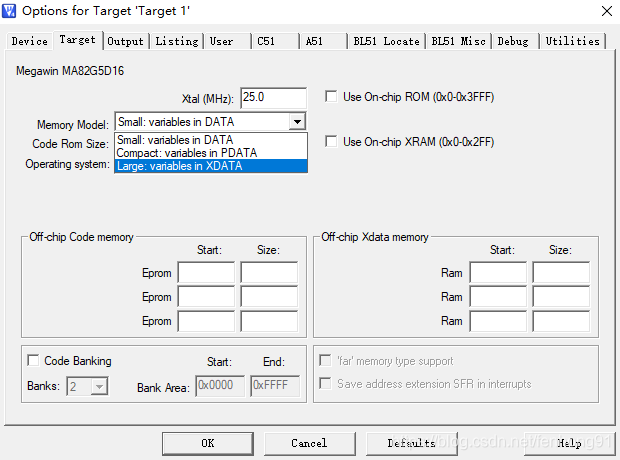Click third Eprom Size field
The width and height of the screenshot is (620, 460).
[x=269, y=321]
